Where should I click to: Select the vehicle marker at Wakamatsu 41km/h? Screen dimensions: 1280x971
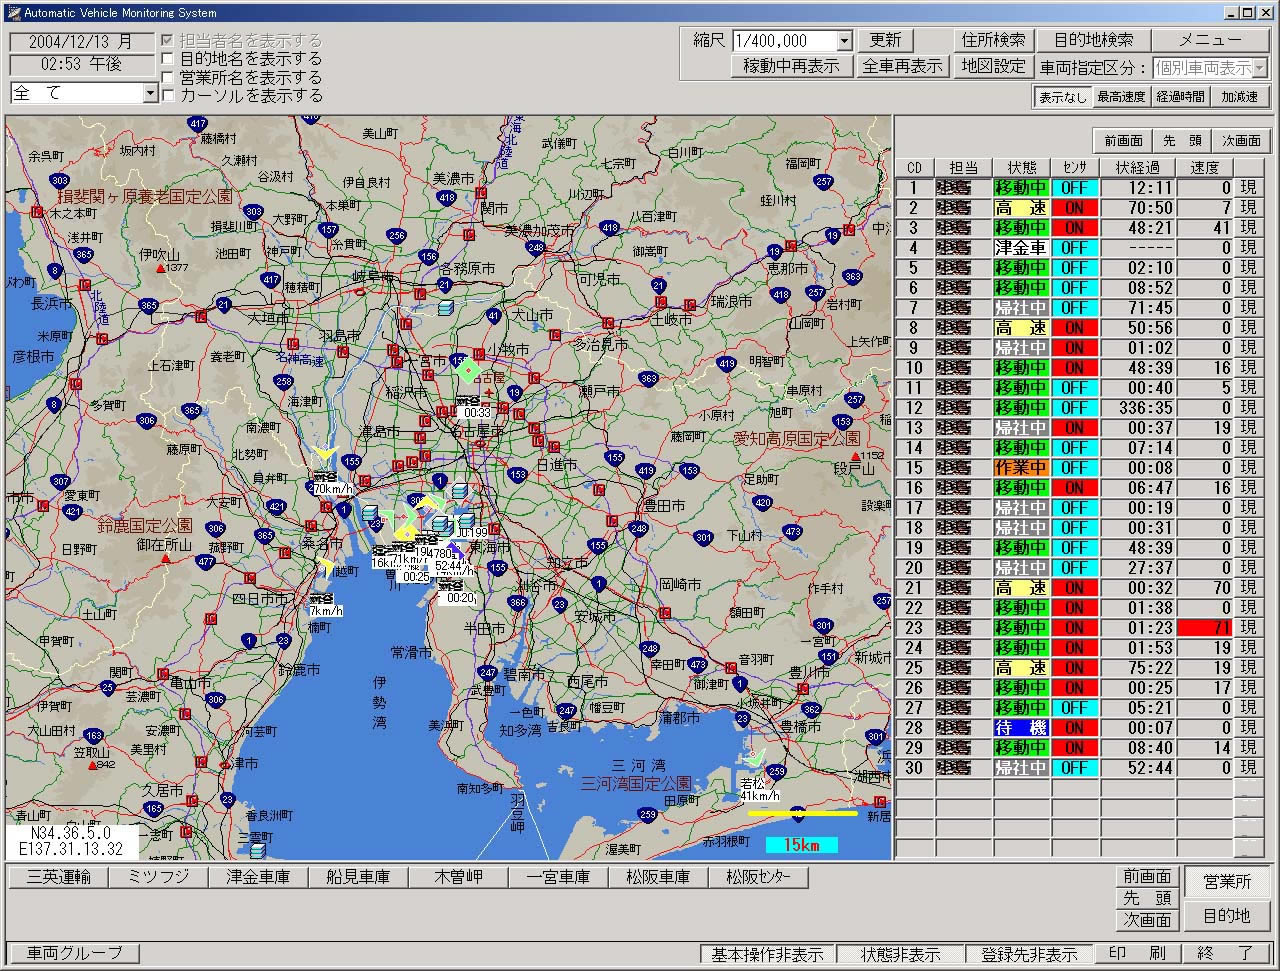tap(756, 758)
